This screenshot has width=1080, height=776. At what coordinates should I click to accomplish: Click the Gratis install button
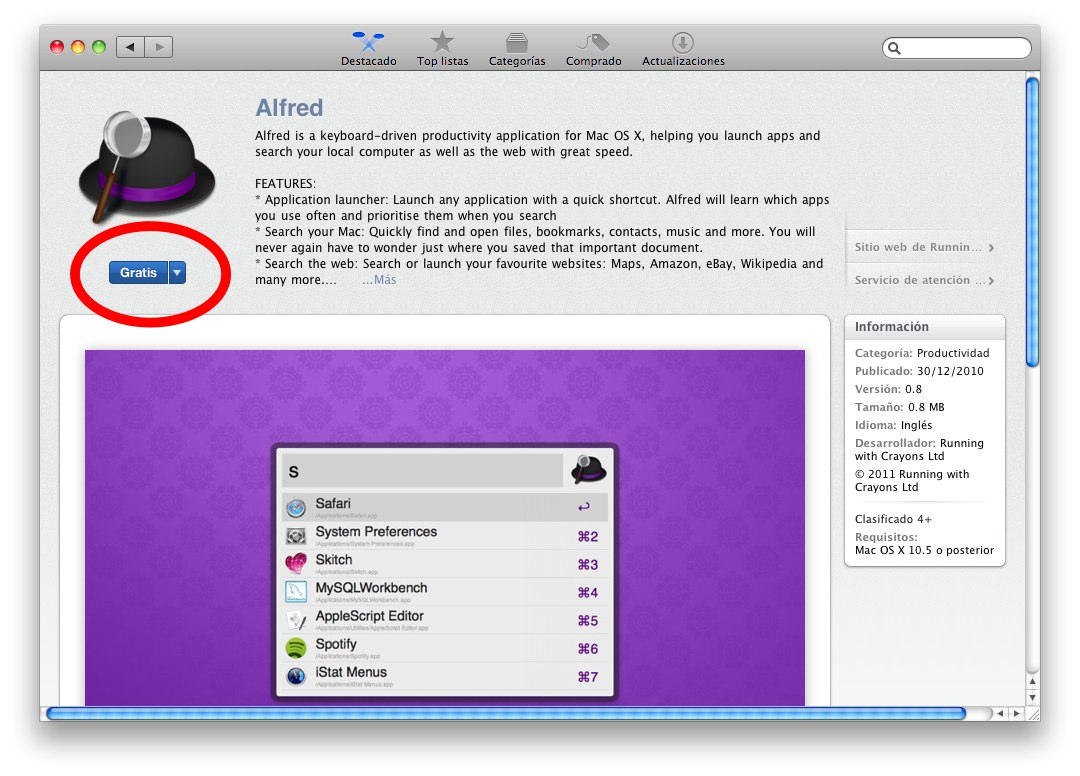tap(138, 273)
